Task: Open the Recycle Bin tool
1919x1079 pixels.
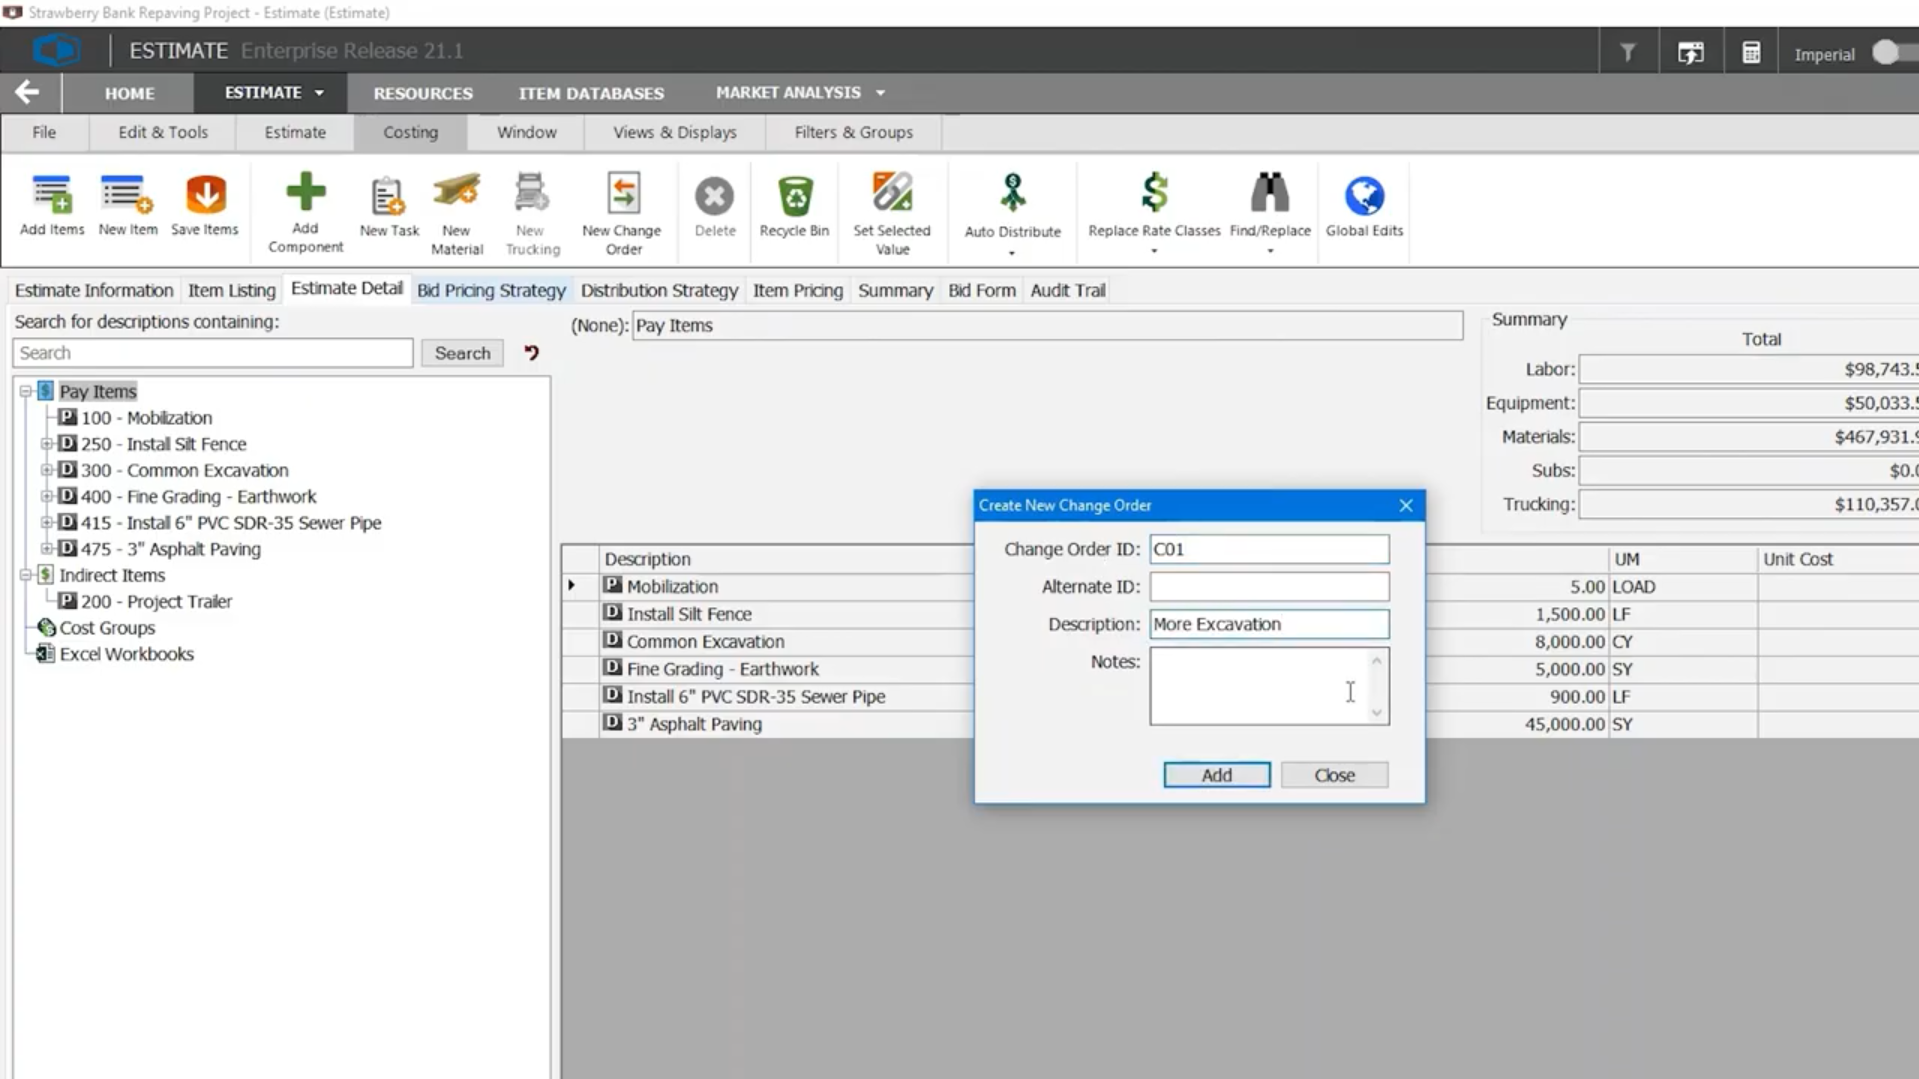Action: click(794, 196)
